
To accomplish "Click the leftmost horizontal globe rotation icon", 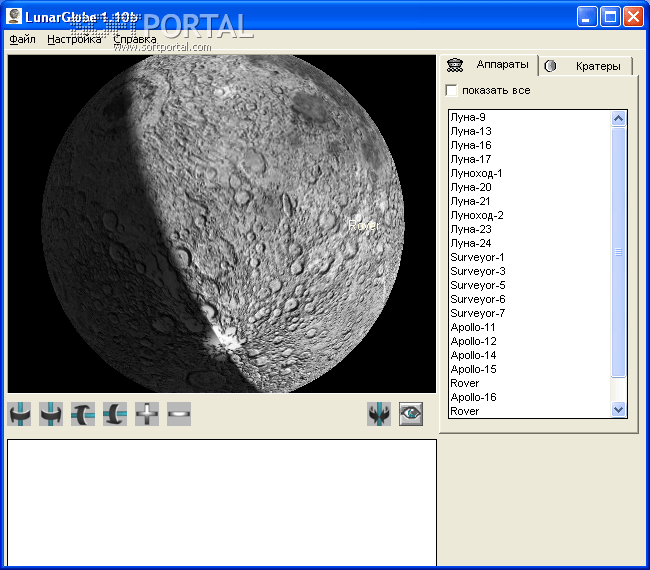I will [x=19, y=414].
